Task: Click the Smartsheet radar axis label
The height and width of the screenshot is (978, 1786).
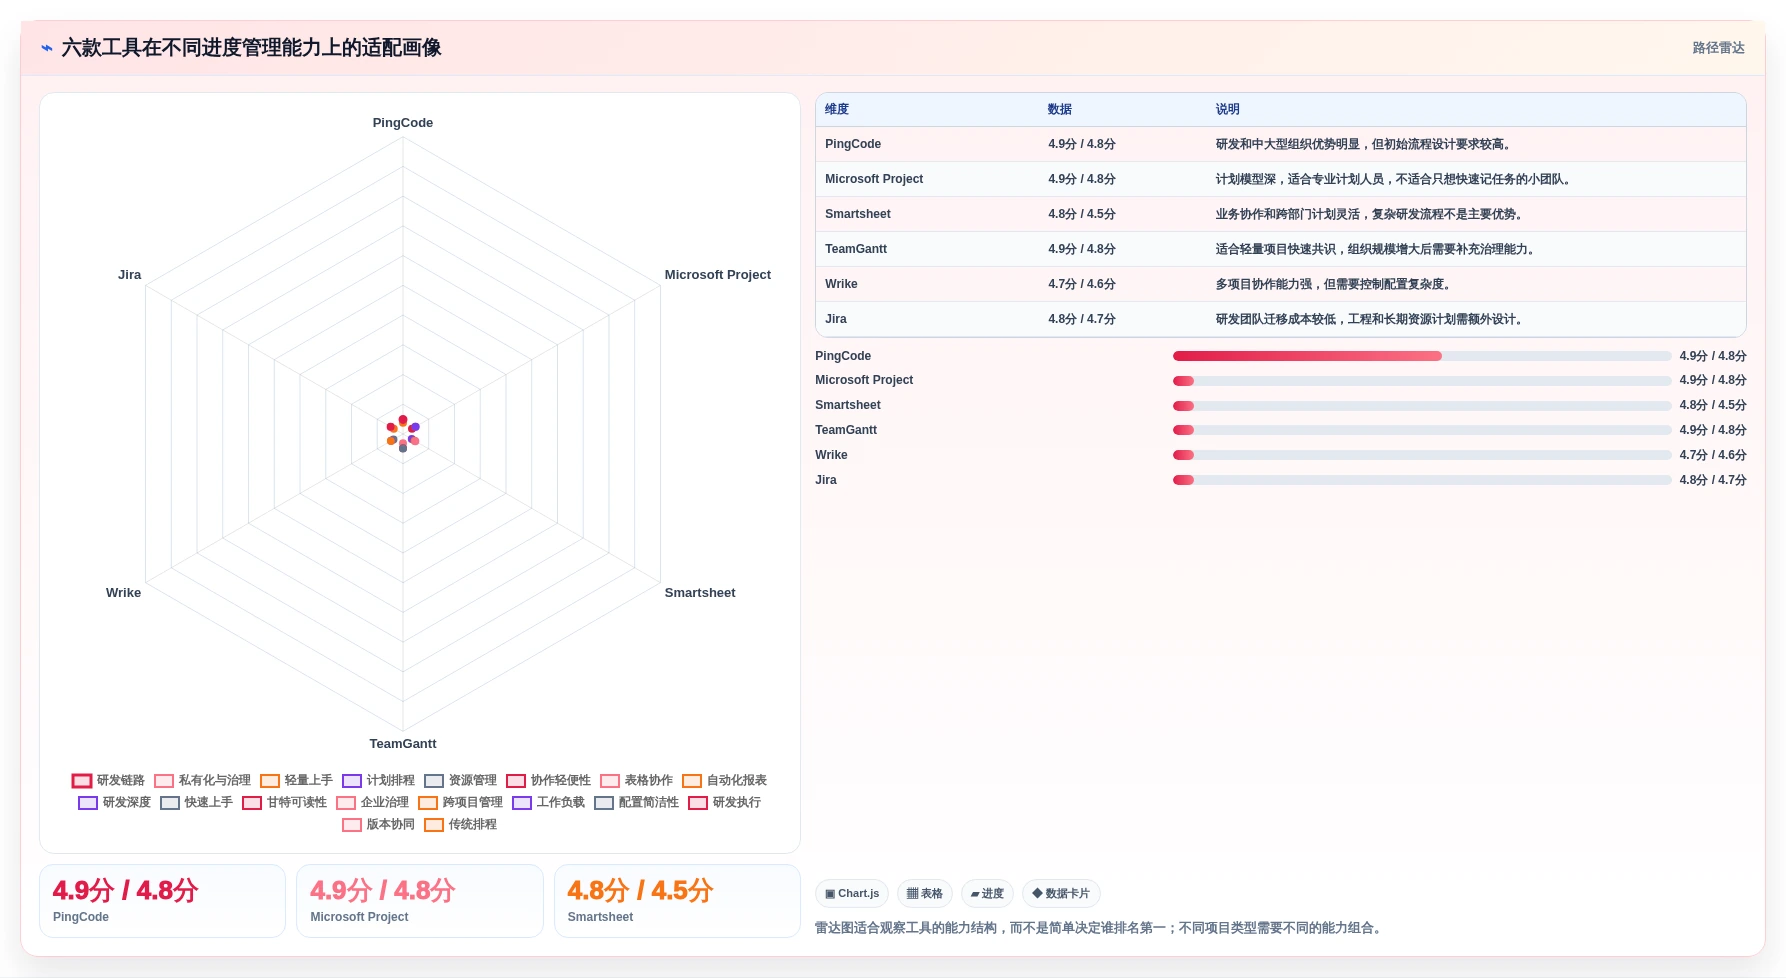Action: [700, 593]
